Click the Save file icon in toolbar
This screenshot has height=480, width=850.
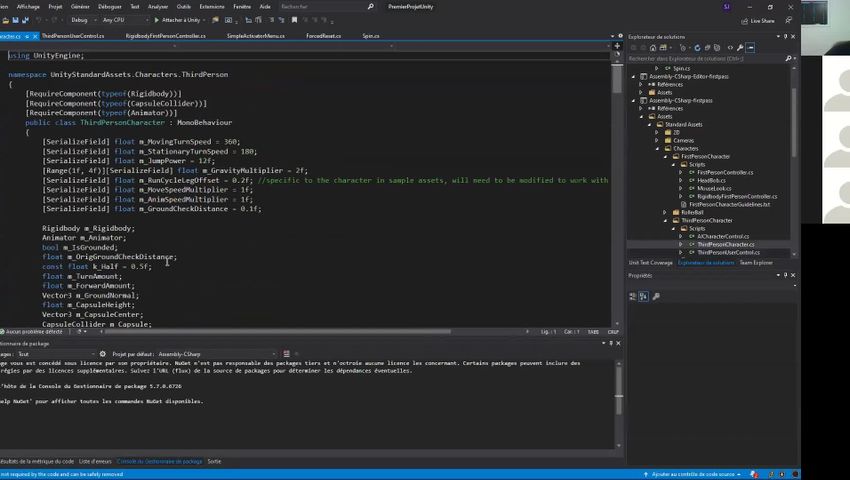pyautogui.click(x=16, y=20)
